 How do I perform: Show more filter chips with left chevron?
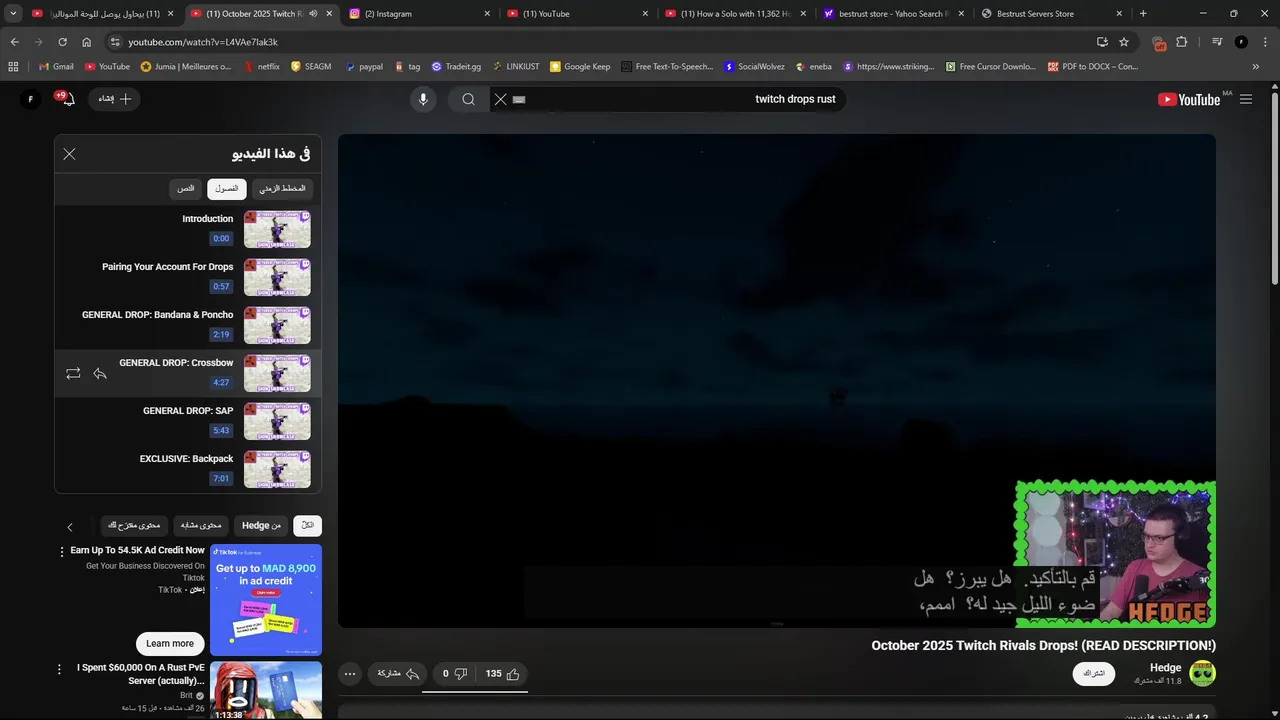tap(70, 527)
